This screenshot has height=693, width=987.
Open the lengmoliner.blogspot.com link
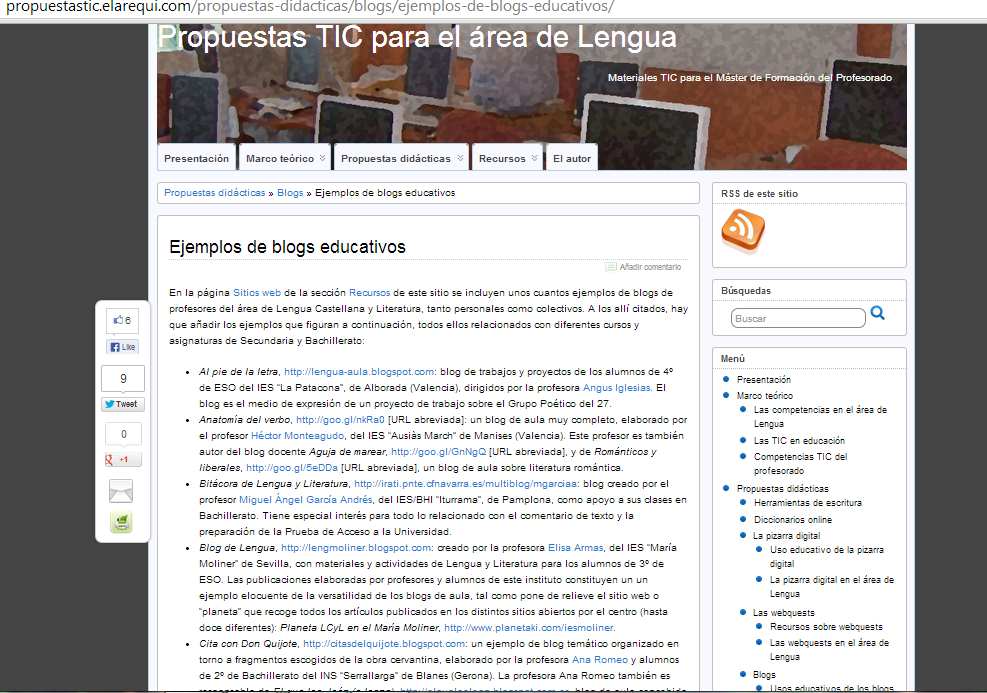click(x=356, y=548)
